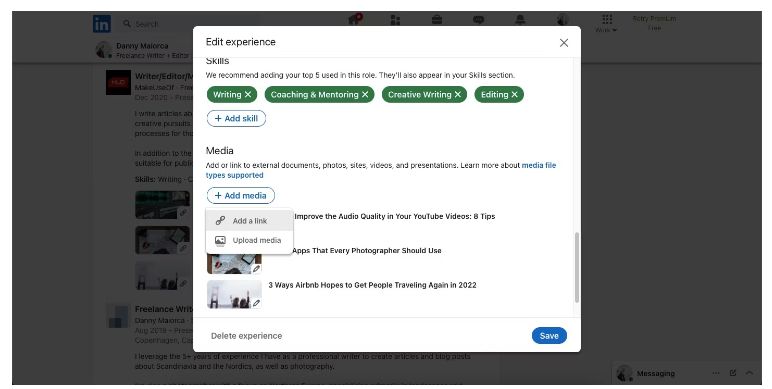Click the Danny Maiorca name text

coord(142,46)
